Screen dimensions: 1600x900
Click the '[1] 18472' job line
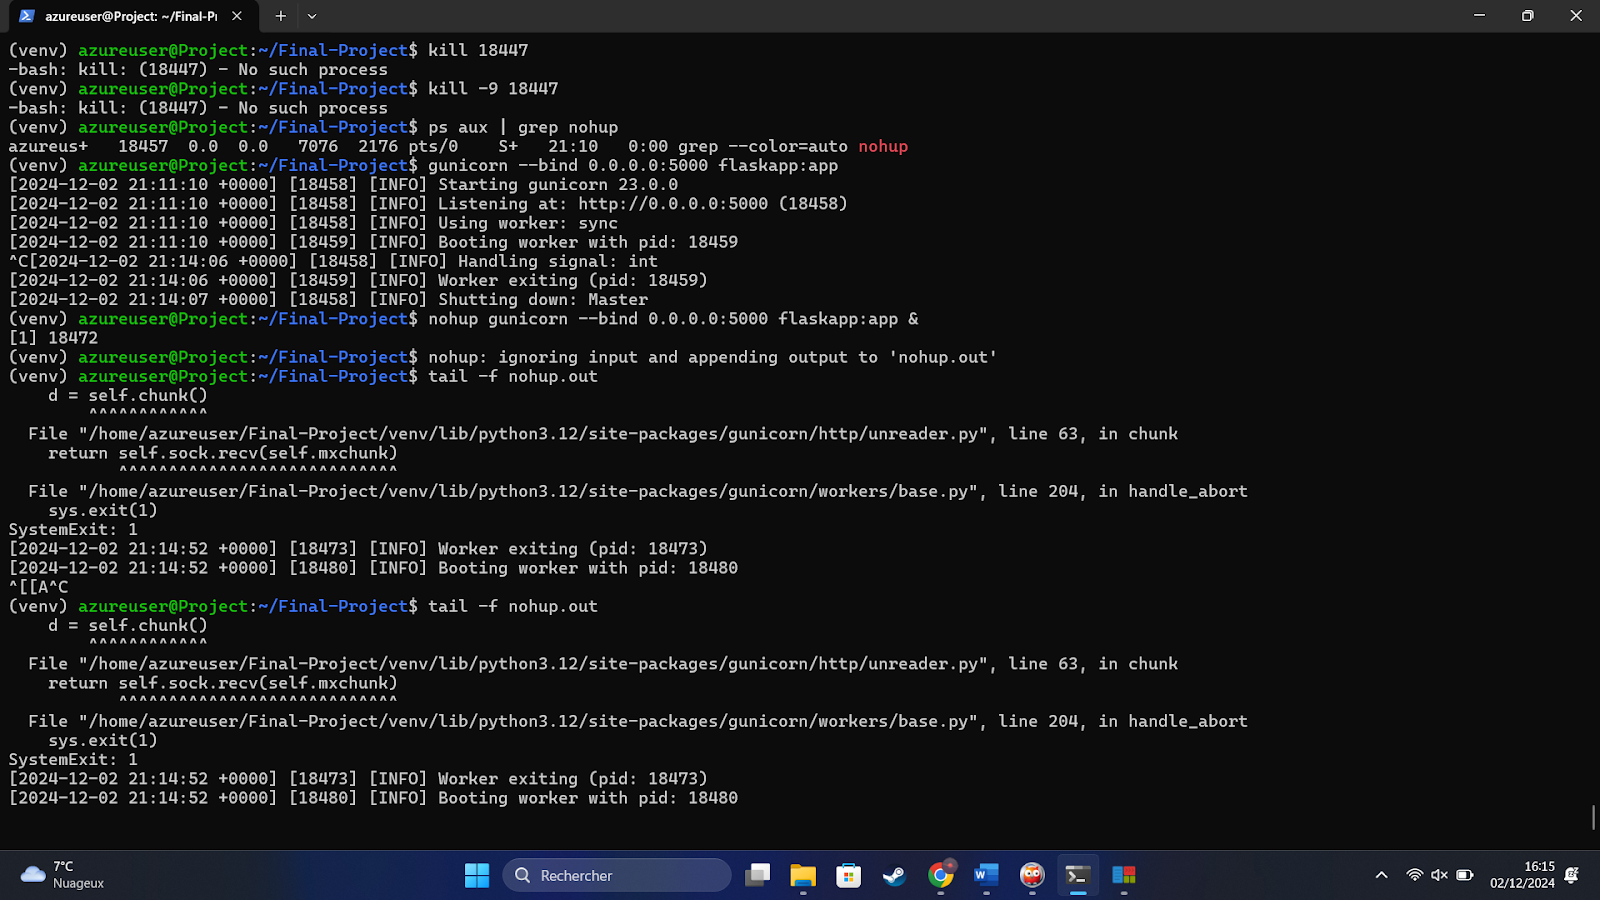tap(53, 338)
